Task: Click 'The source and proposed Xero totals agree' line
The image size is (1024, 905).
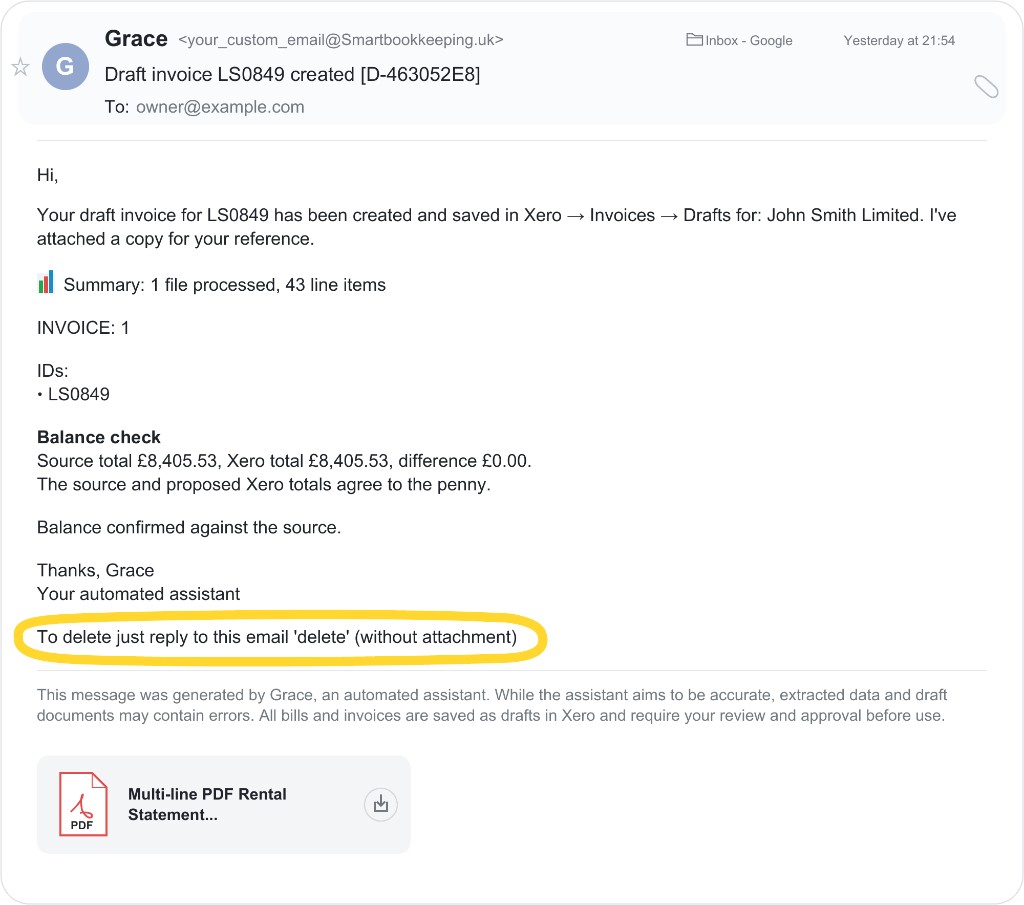Action: [264, 484]
